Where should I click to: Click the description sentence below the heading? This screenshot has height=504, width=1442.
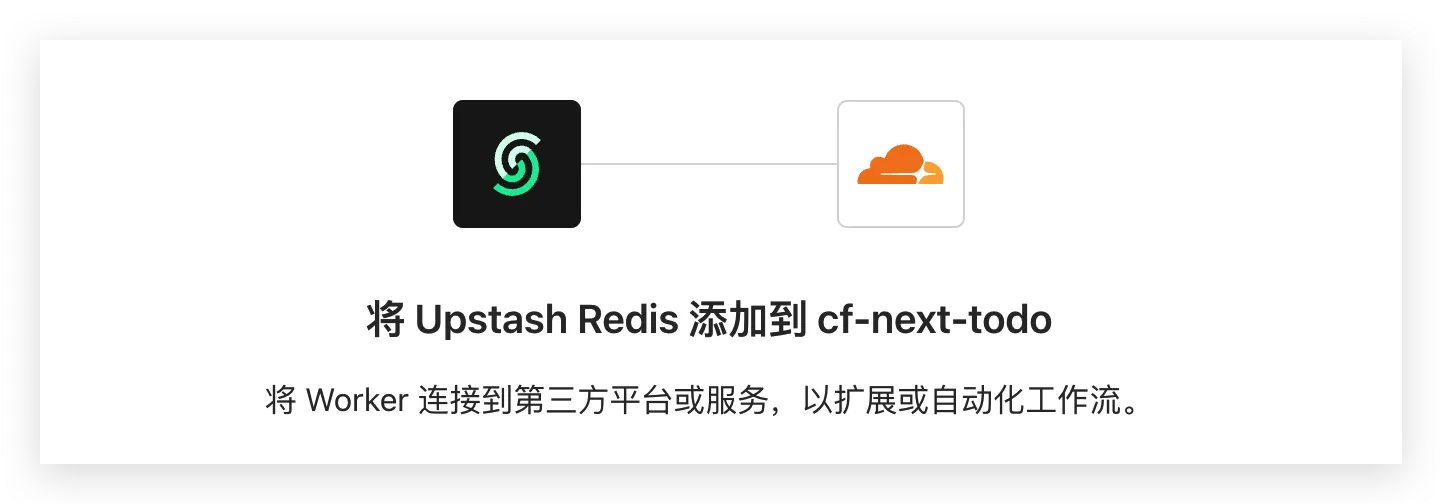tap(703, 402)
